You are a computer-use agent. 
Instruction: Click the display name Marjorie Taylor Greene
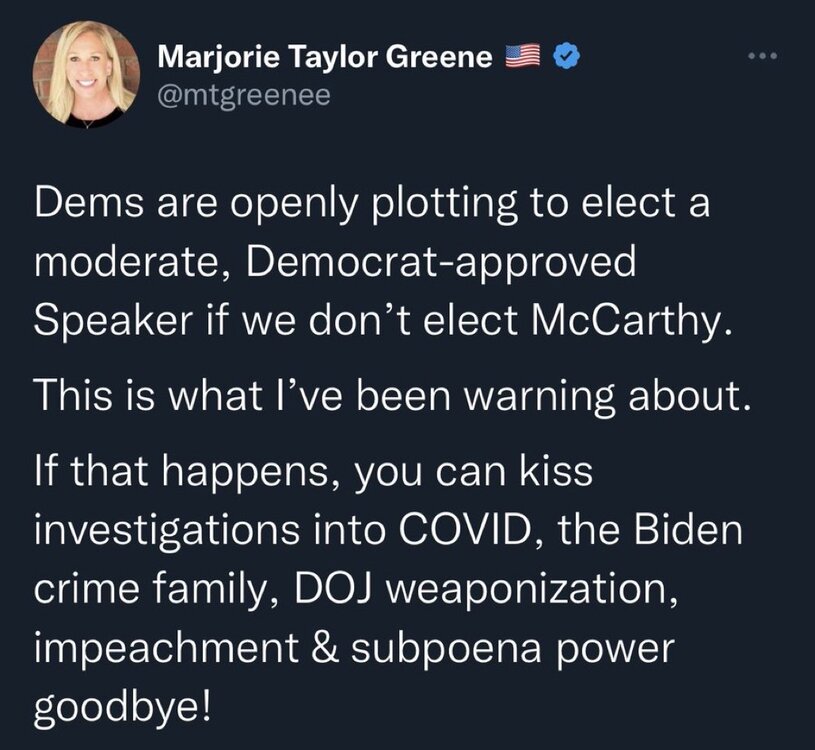[x=326, y=58]
